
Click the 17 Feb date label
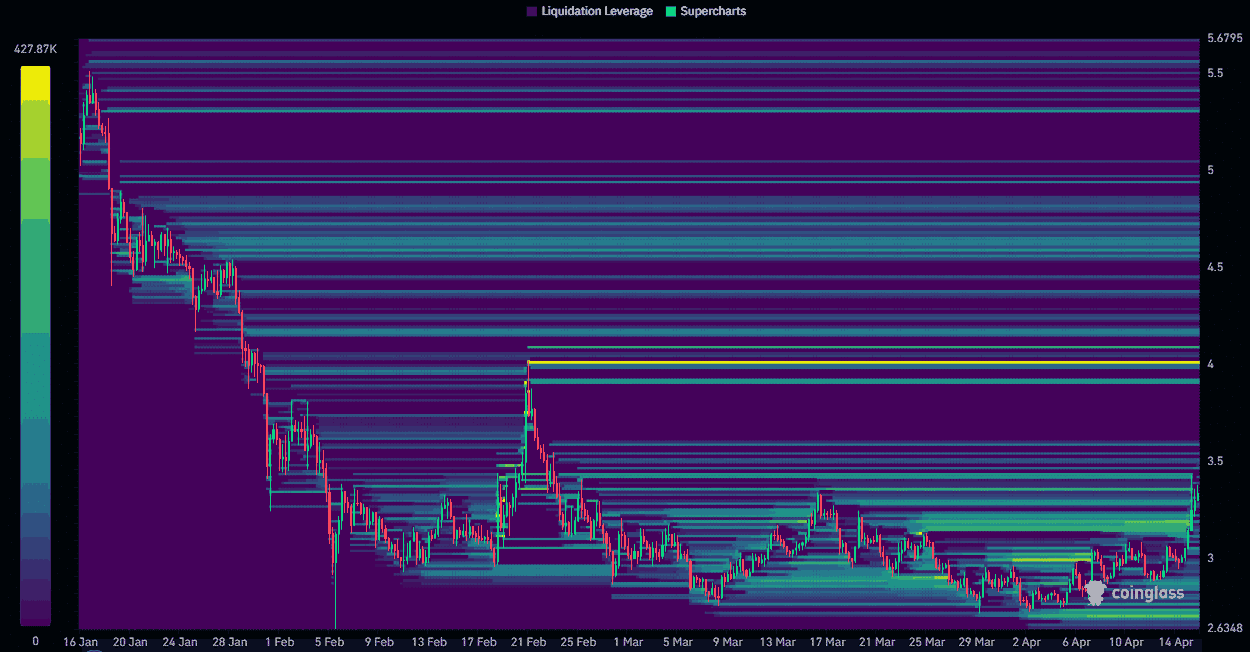point(479,642)
